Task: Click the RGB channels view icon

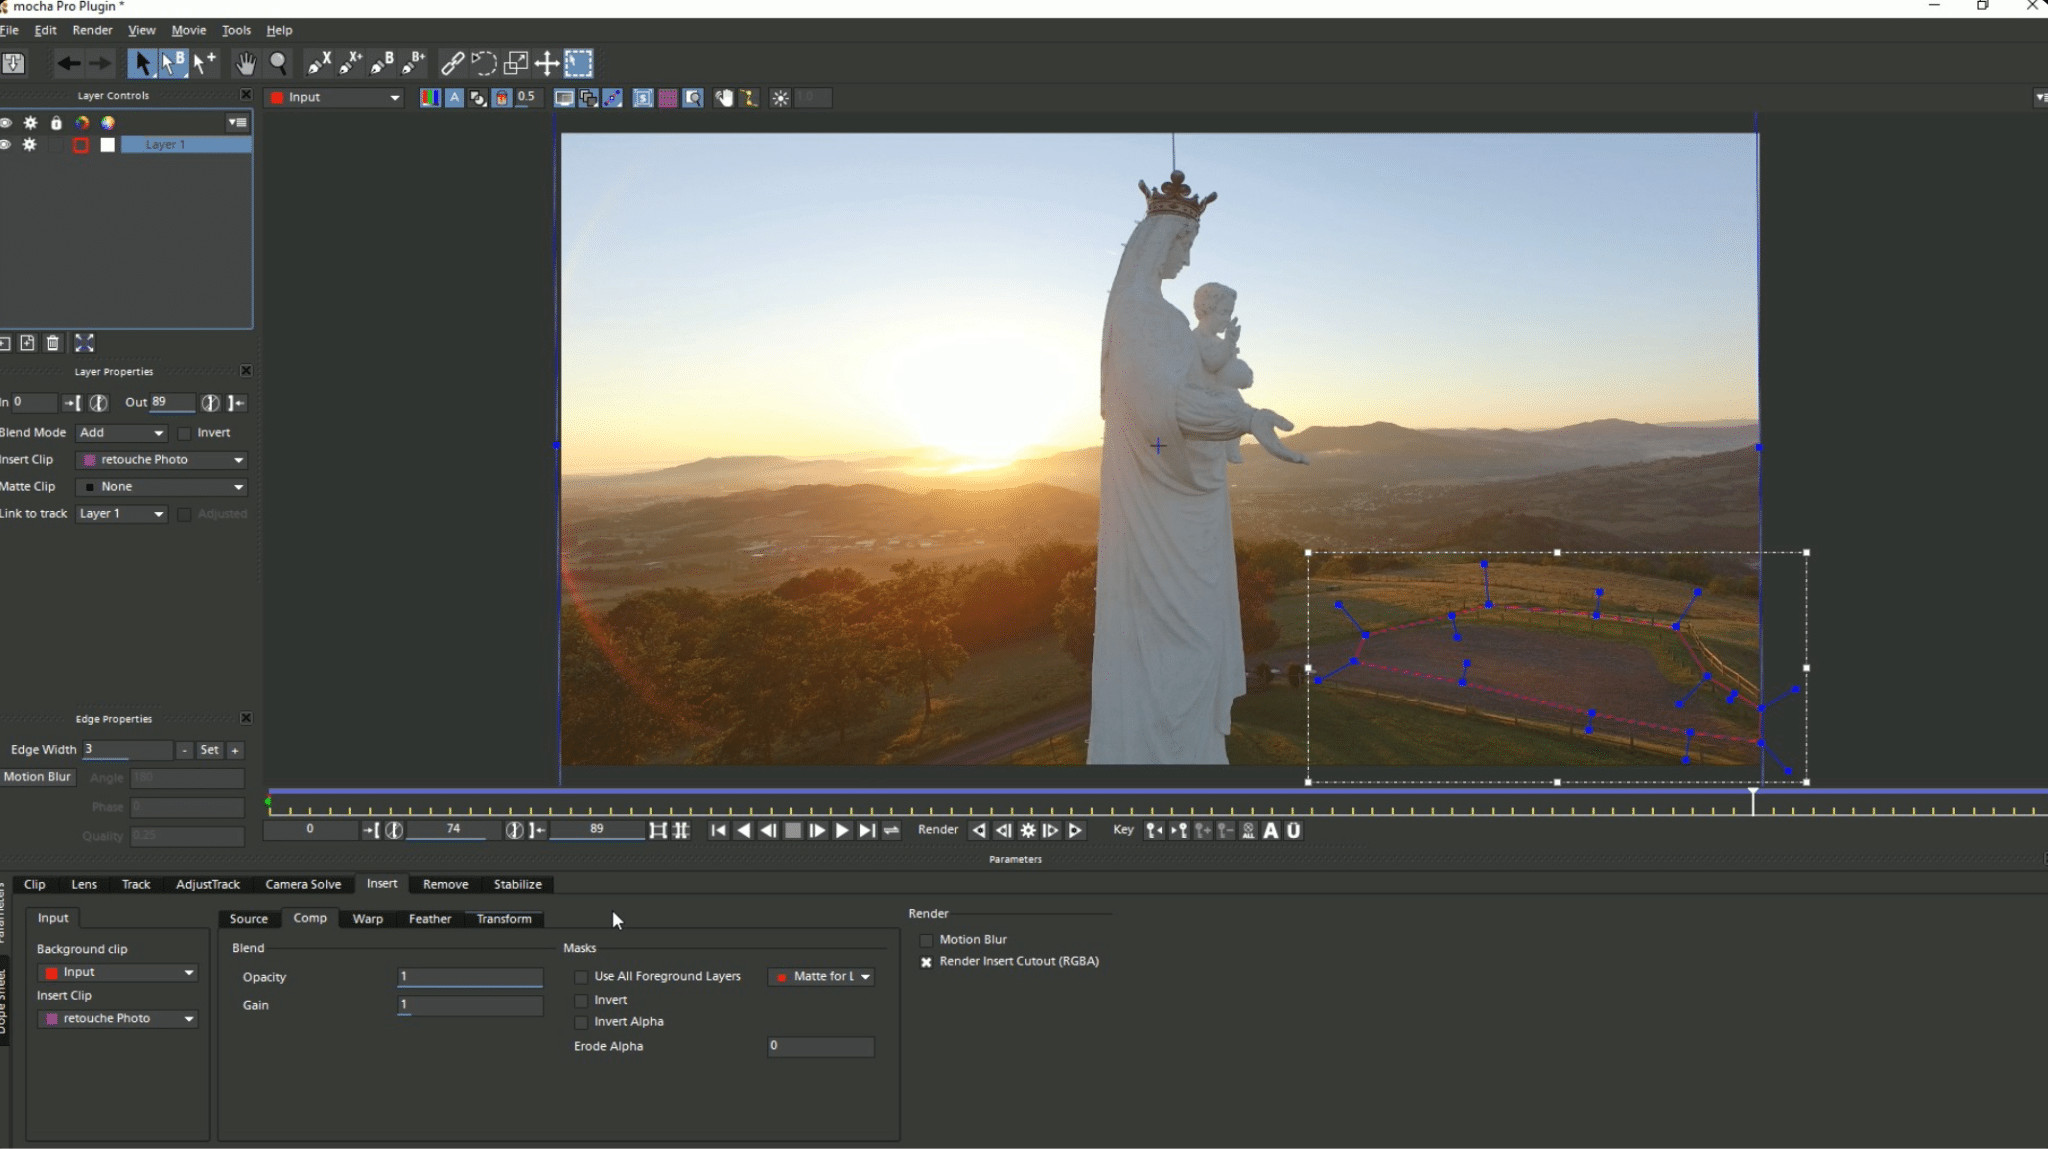Action: point(430,98)
